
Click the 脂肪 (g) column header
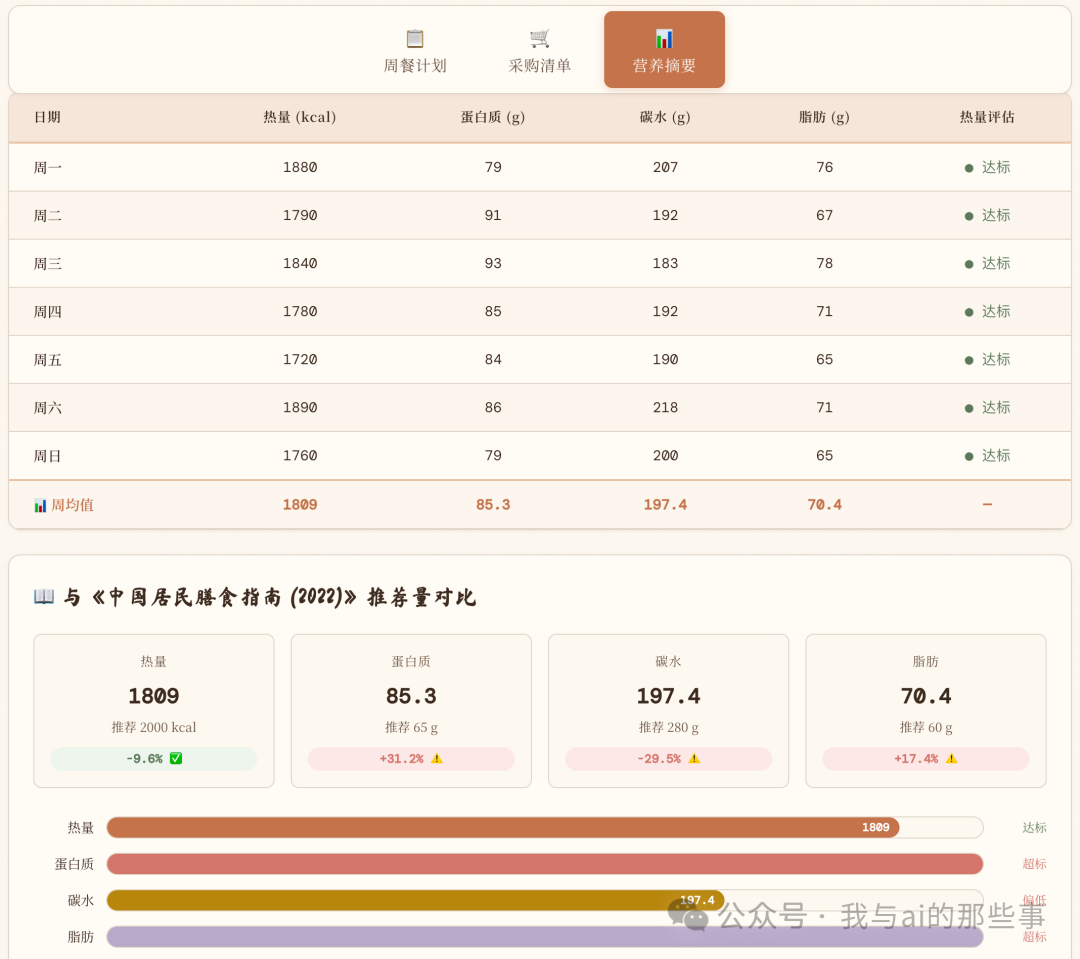point(824,117)
